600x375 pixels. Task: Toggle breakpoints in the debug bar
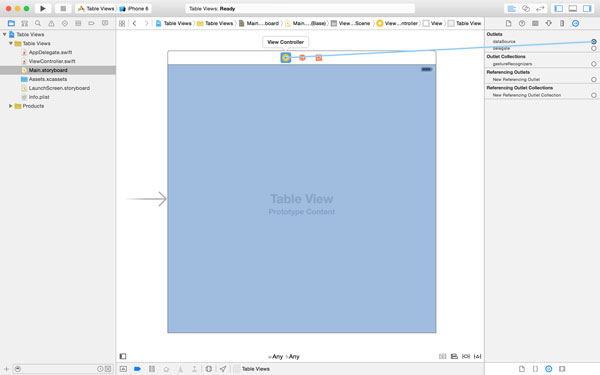(x=137, y=369)
